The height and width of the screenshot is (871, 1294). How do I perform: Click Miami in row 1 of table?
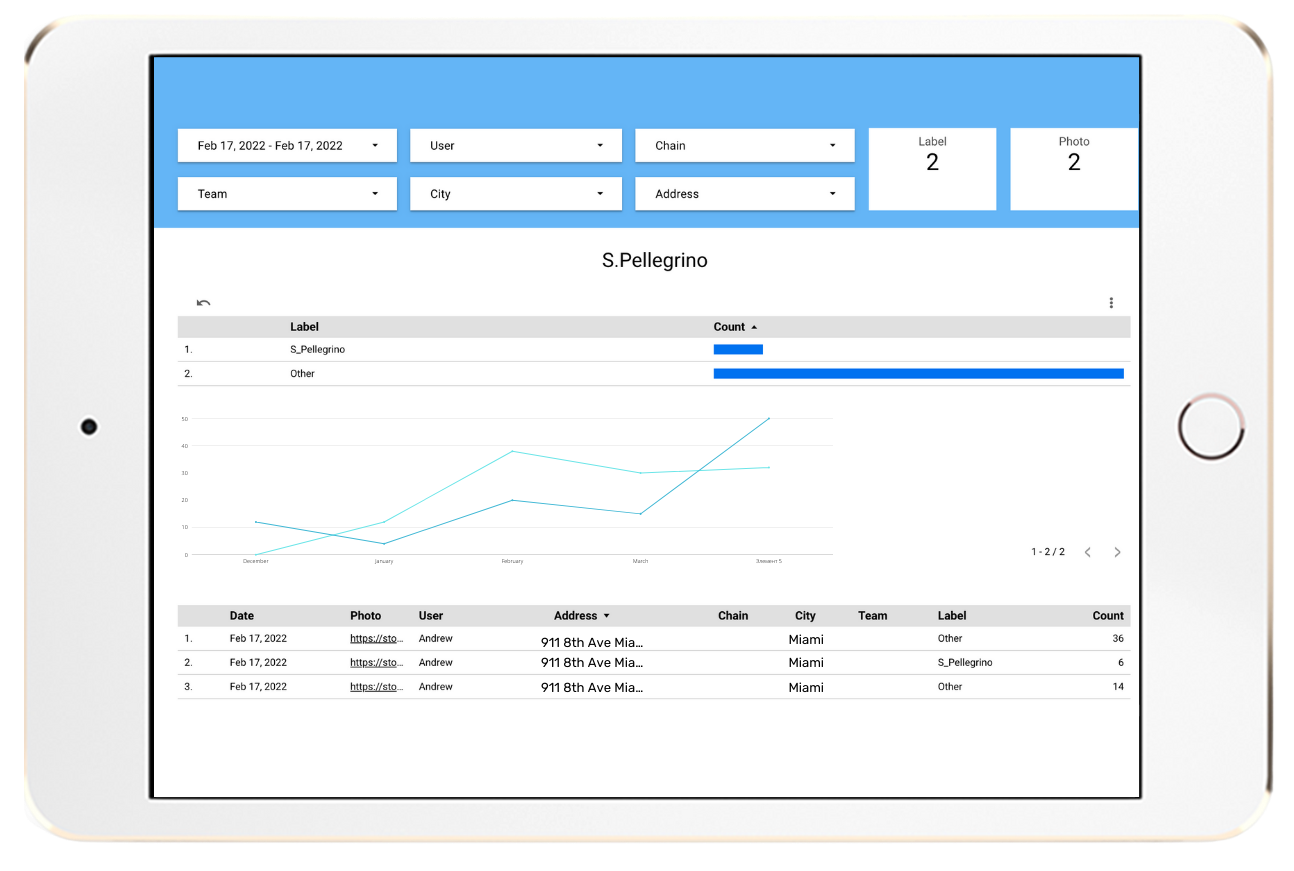click(x=806, y=639)
